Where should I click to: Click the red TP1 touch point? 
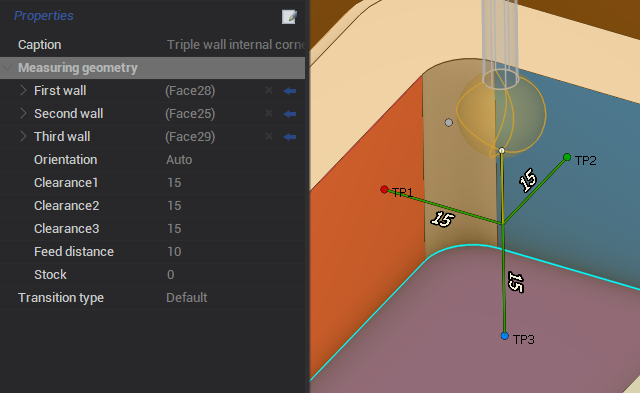point(384,189)
